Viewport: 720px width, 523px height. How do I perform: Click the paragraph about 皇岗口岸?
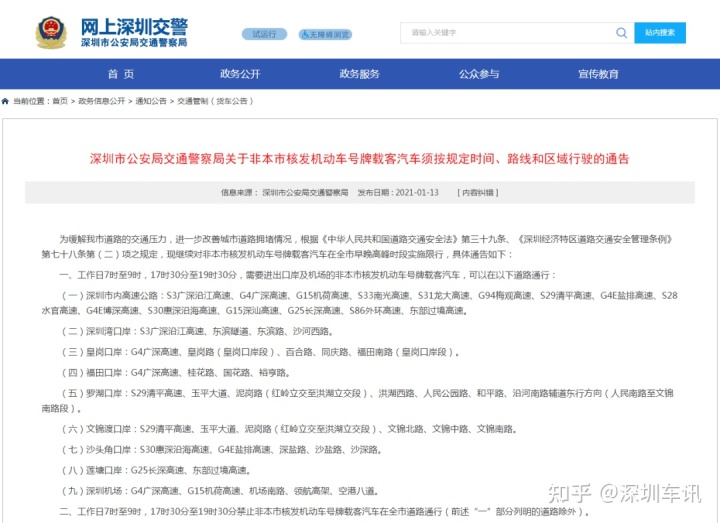261,352
